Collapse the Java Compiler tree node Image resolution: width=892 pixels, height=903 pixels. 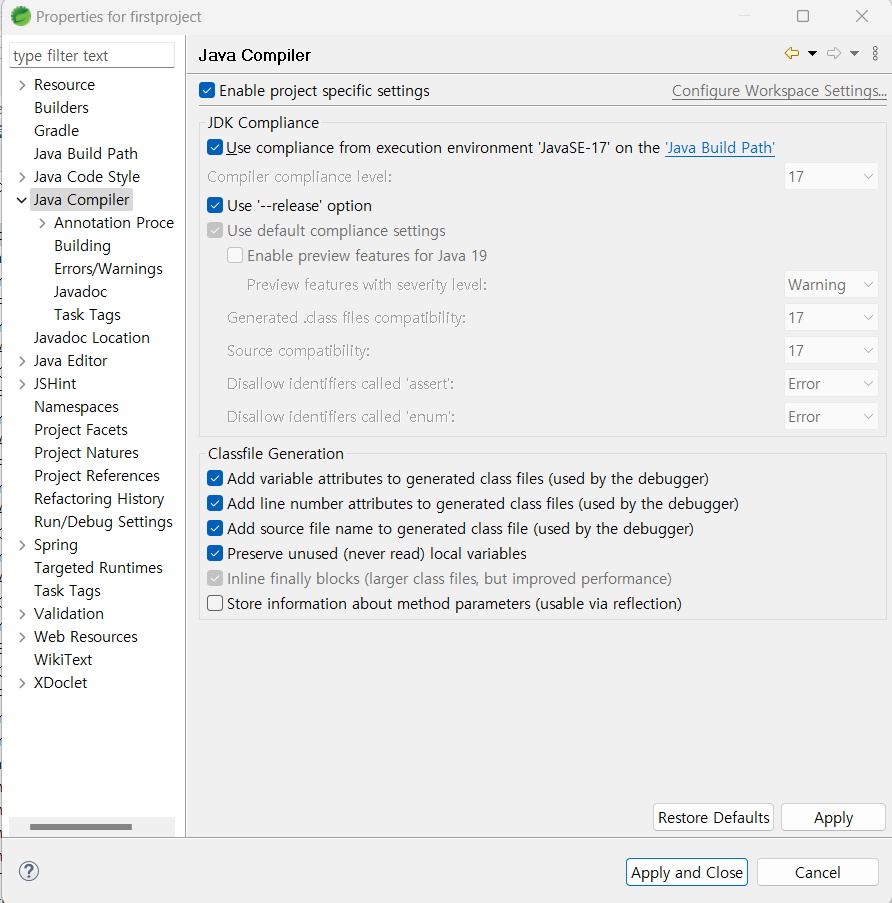(22, 200)
